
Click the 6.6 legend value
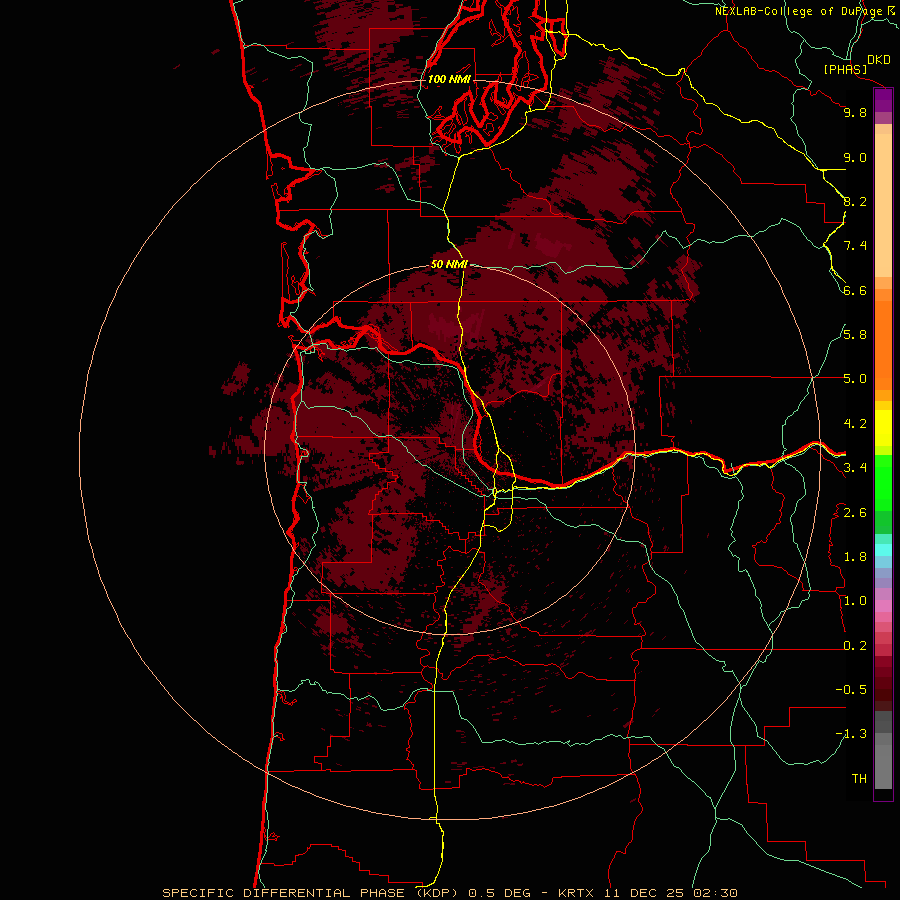[x=855, y=290]
